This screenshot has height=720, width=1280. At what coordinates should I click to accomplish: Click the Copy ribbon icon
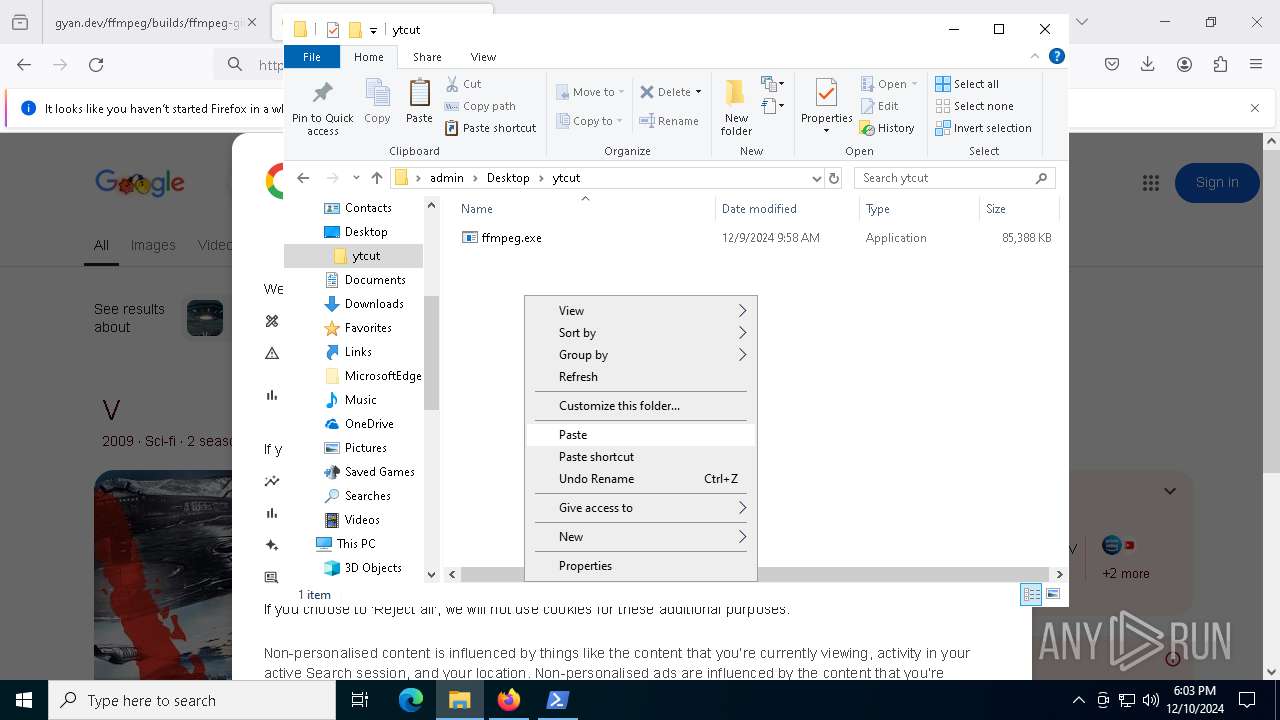(x=377, y=102)
